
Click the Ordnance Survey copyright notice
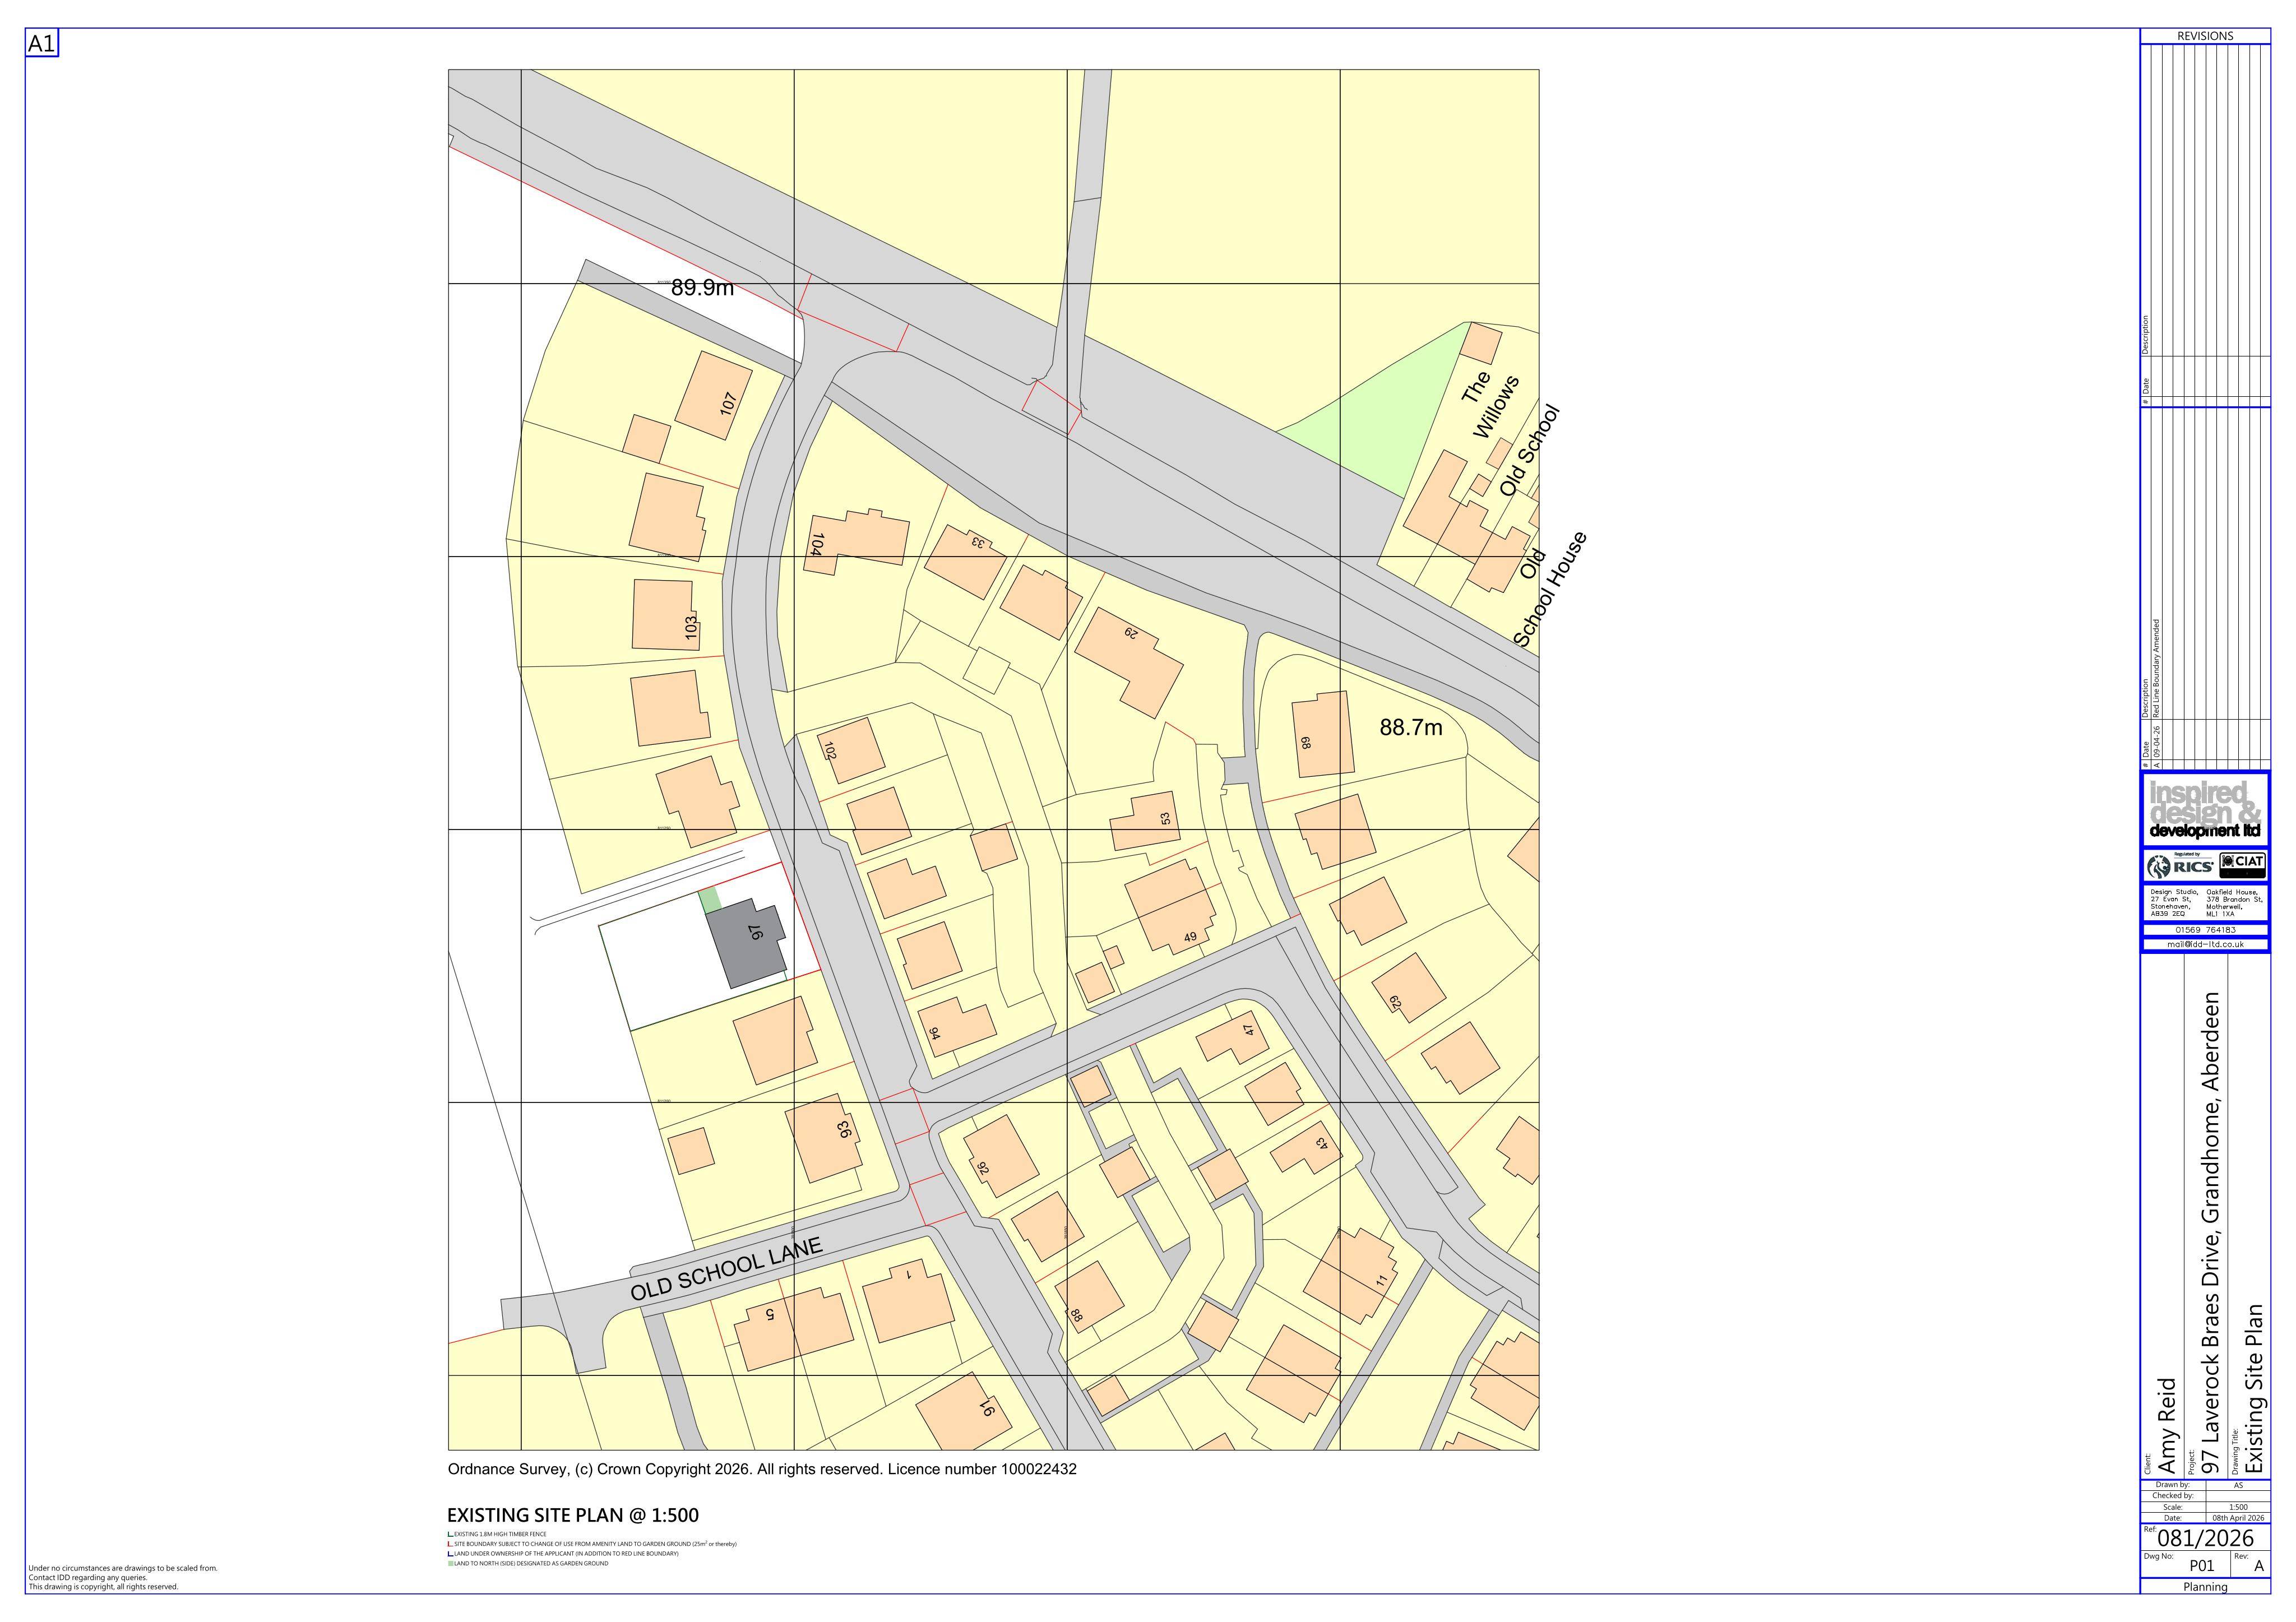[762, 1470]
